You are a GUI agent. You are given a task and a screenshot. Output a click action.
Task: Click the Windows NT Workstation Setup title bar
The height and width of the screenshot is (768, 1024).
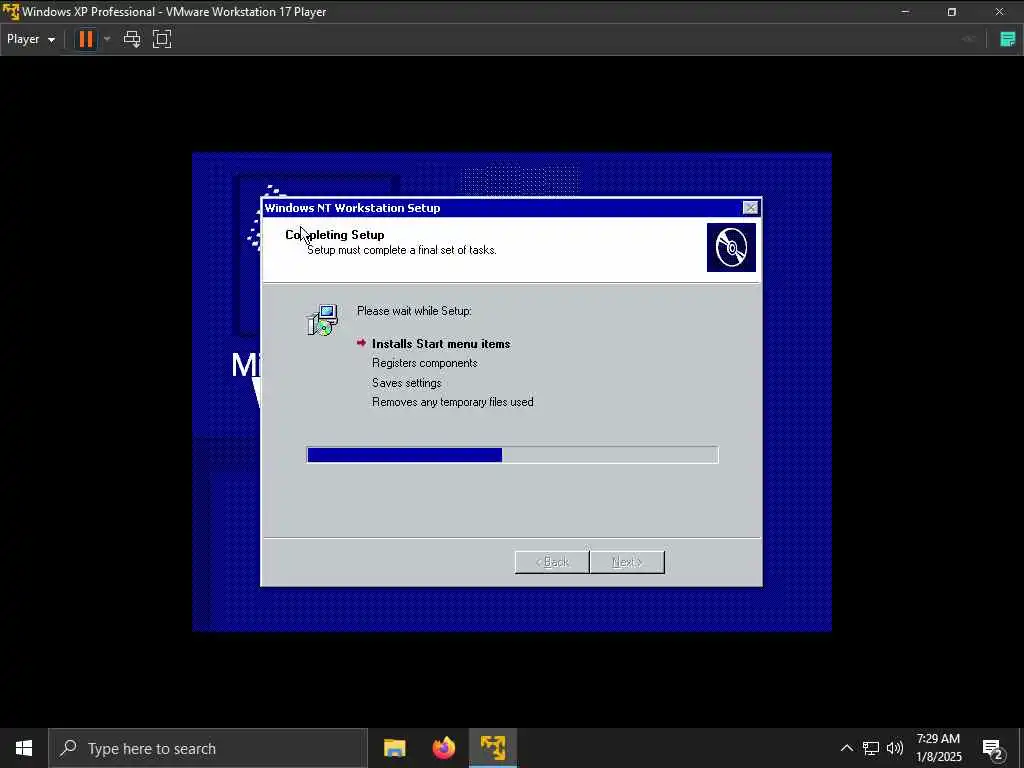[x=502, y=208]
